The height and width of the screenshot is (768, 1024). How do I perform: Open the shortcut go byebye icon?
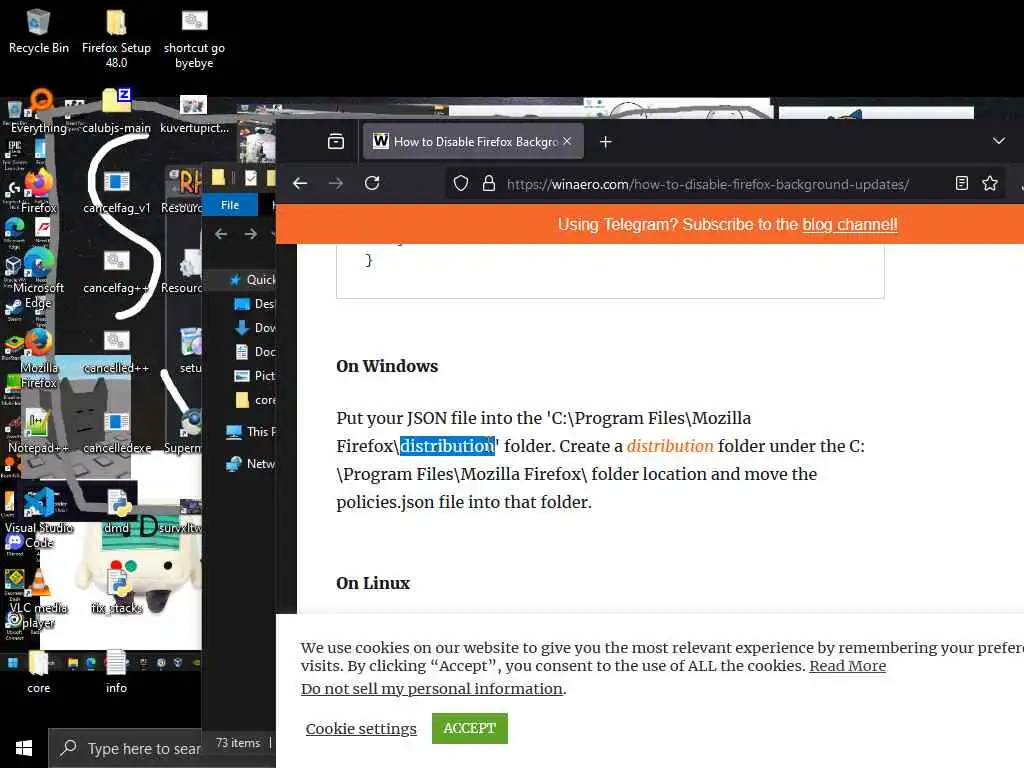pyautogui.click(x=194, y=38)
